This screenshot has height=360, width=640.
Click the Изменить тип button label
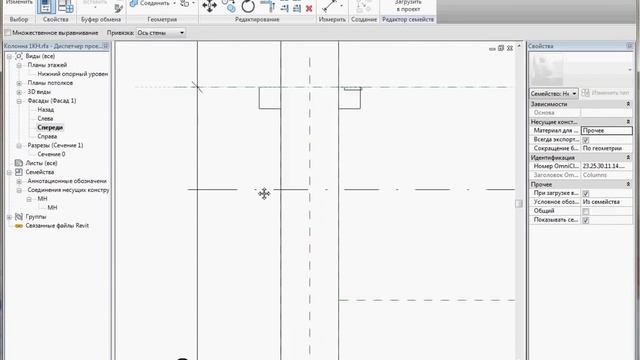tap(610, 93)
